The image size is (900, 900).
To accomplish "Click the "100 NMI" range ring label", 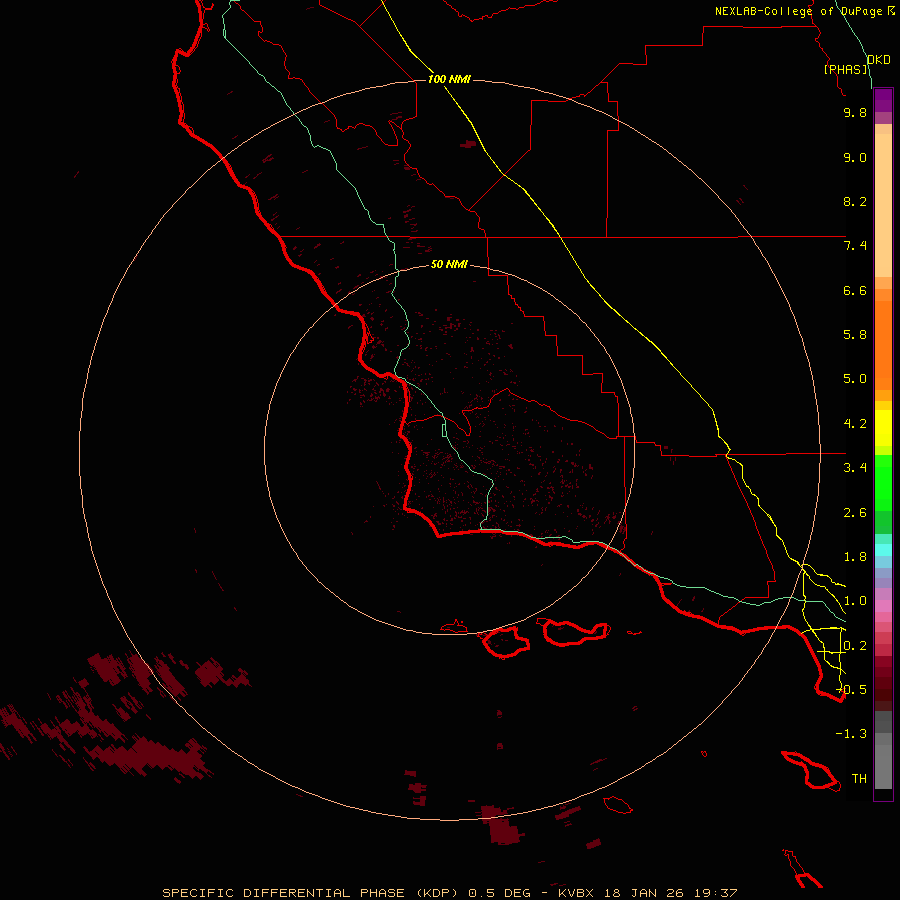I will (x=449, y=79).
